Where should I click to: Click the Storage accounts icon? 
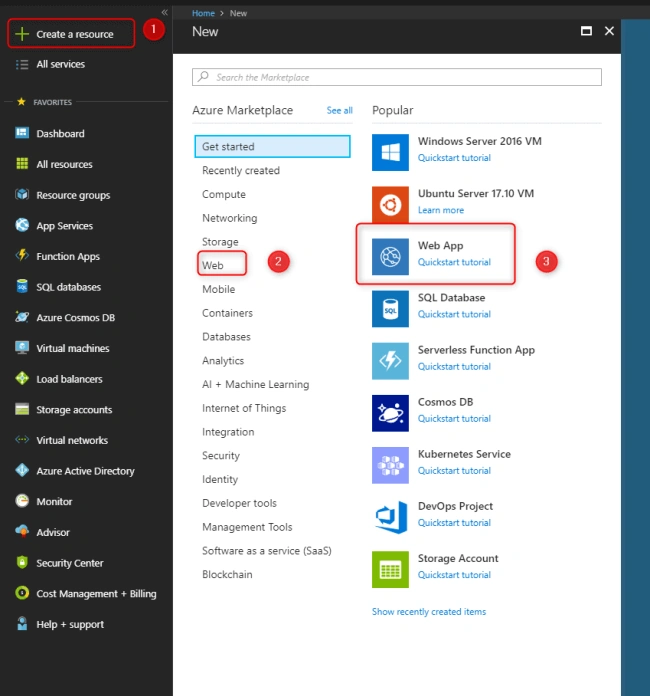coord(22,409)
